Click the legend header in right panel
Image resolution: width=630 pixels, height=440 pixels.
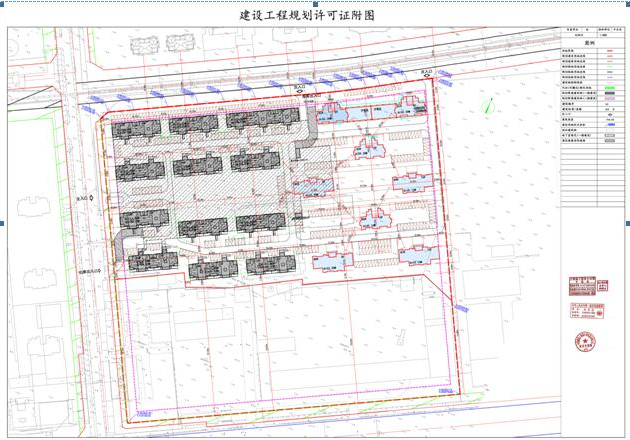[x=590, y=44]
